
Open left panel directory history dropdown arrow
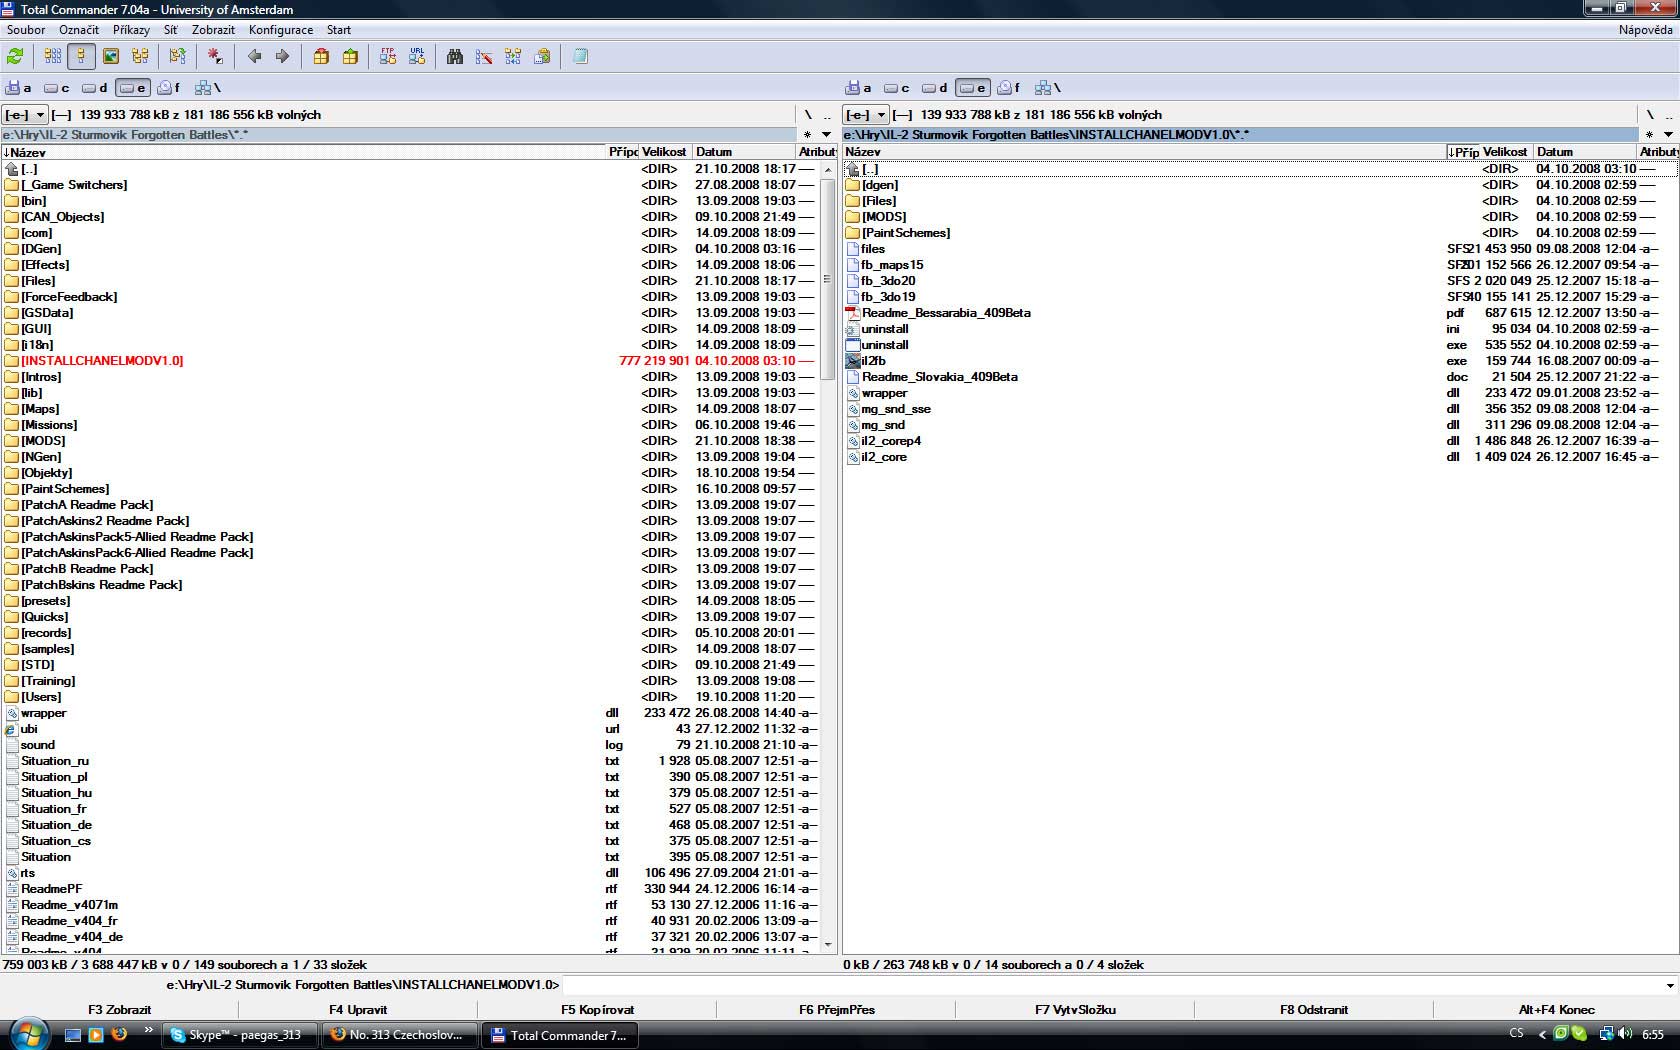coord(826,135)
